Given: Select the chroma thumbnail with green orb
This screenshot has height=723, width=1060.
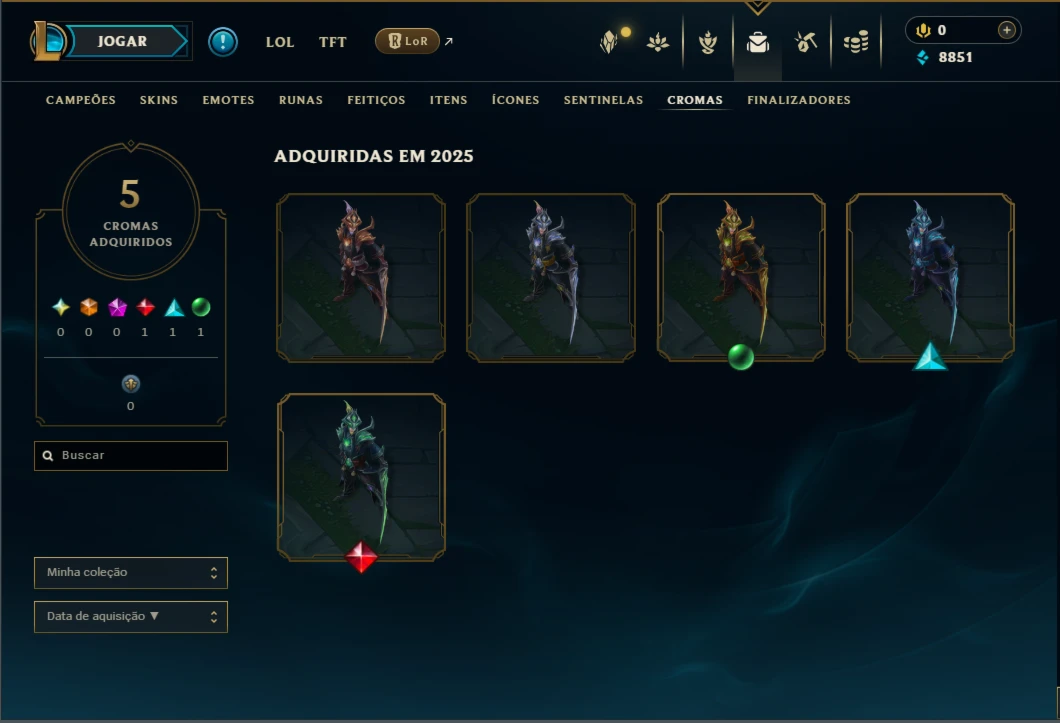Looking at the screenshot, I should (741, 278).
